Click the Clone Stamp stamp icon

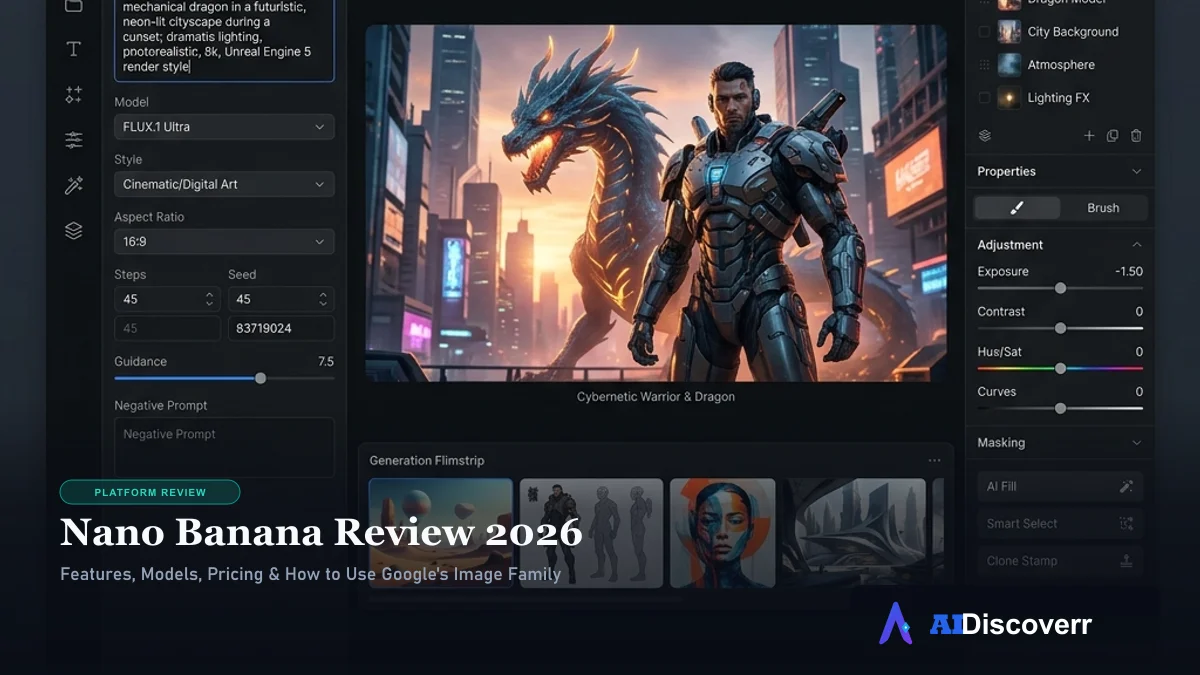tap(1126, 561)
